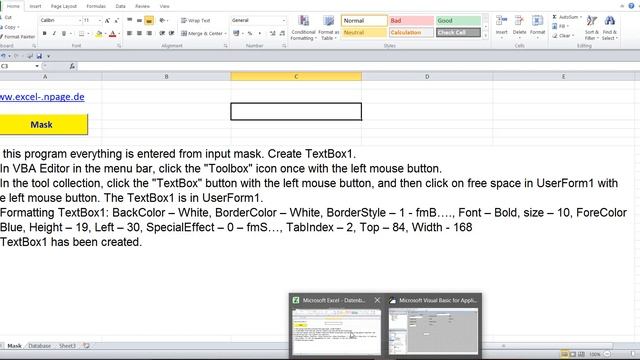Viewport: 640px width, 360px height.
Task: Click the Decrease Indent icon
Action: (x=162, y=33)
